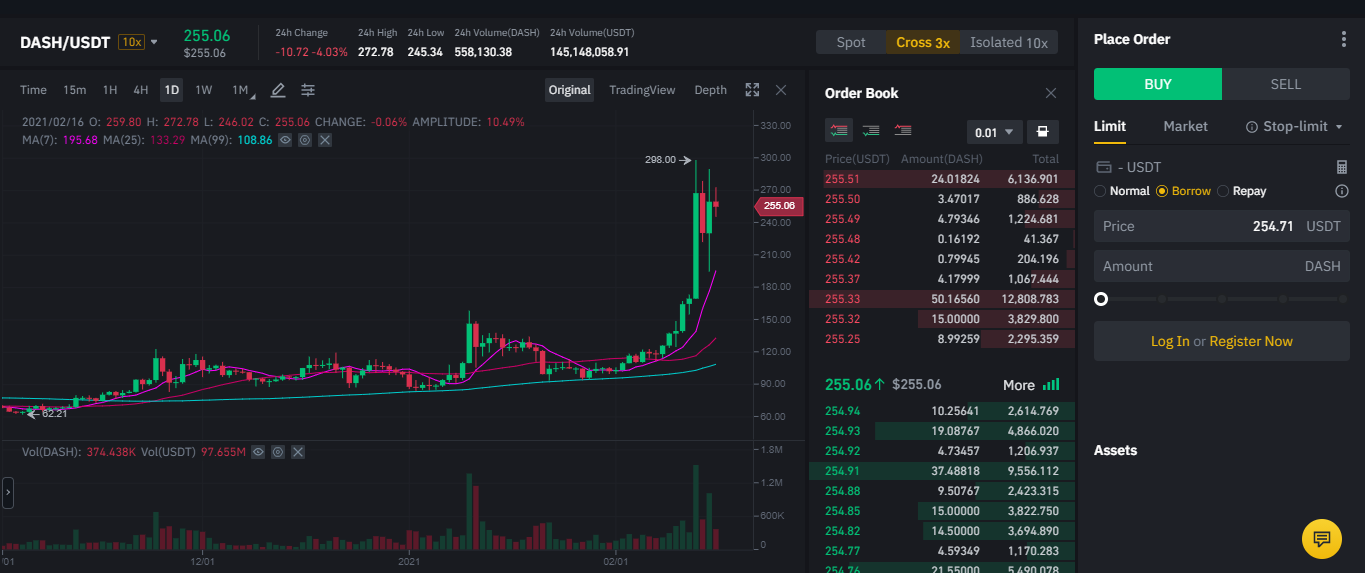Viewport: 1365px width, 573px height.
Task: Remove the MA indicator with X
Action: tap(324, 140)
